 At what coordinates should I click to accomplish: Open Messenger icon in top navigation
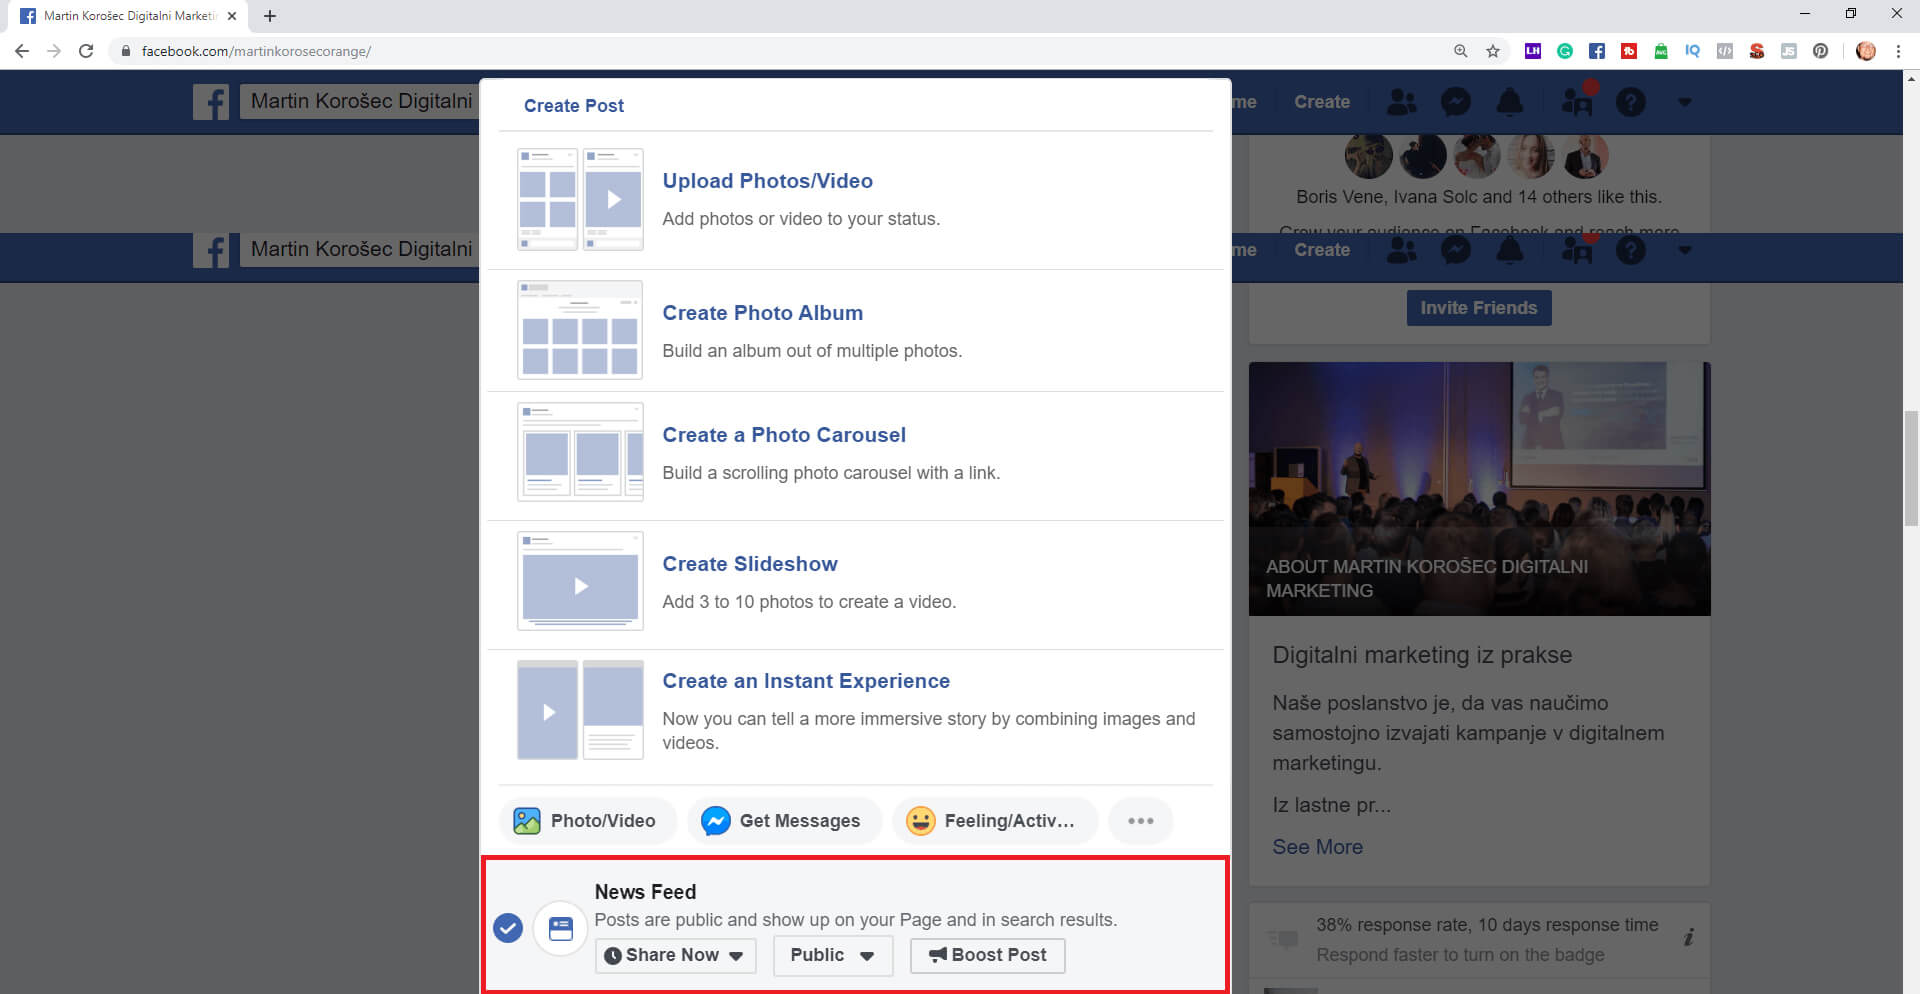point(1455,102)
